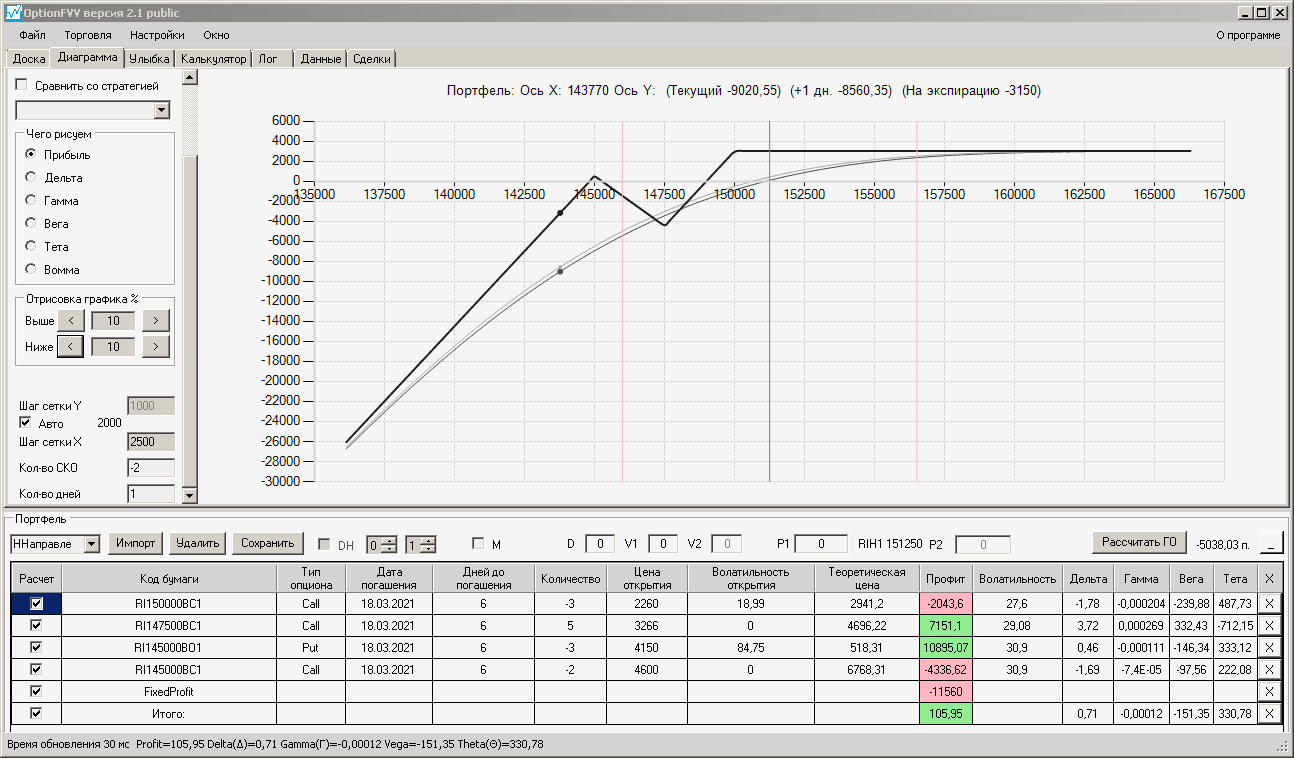
Task: Click the Кол-во дней input field
Action: 151,493
